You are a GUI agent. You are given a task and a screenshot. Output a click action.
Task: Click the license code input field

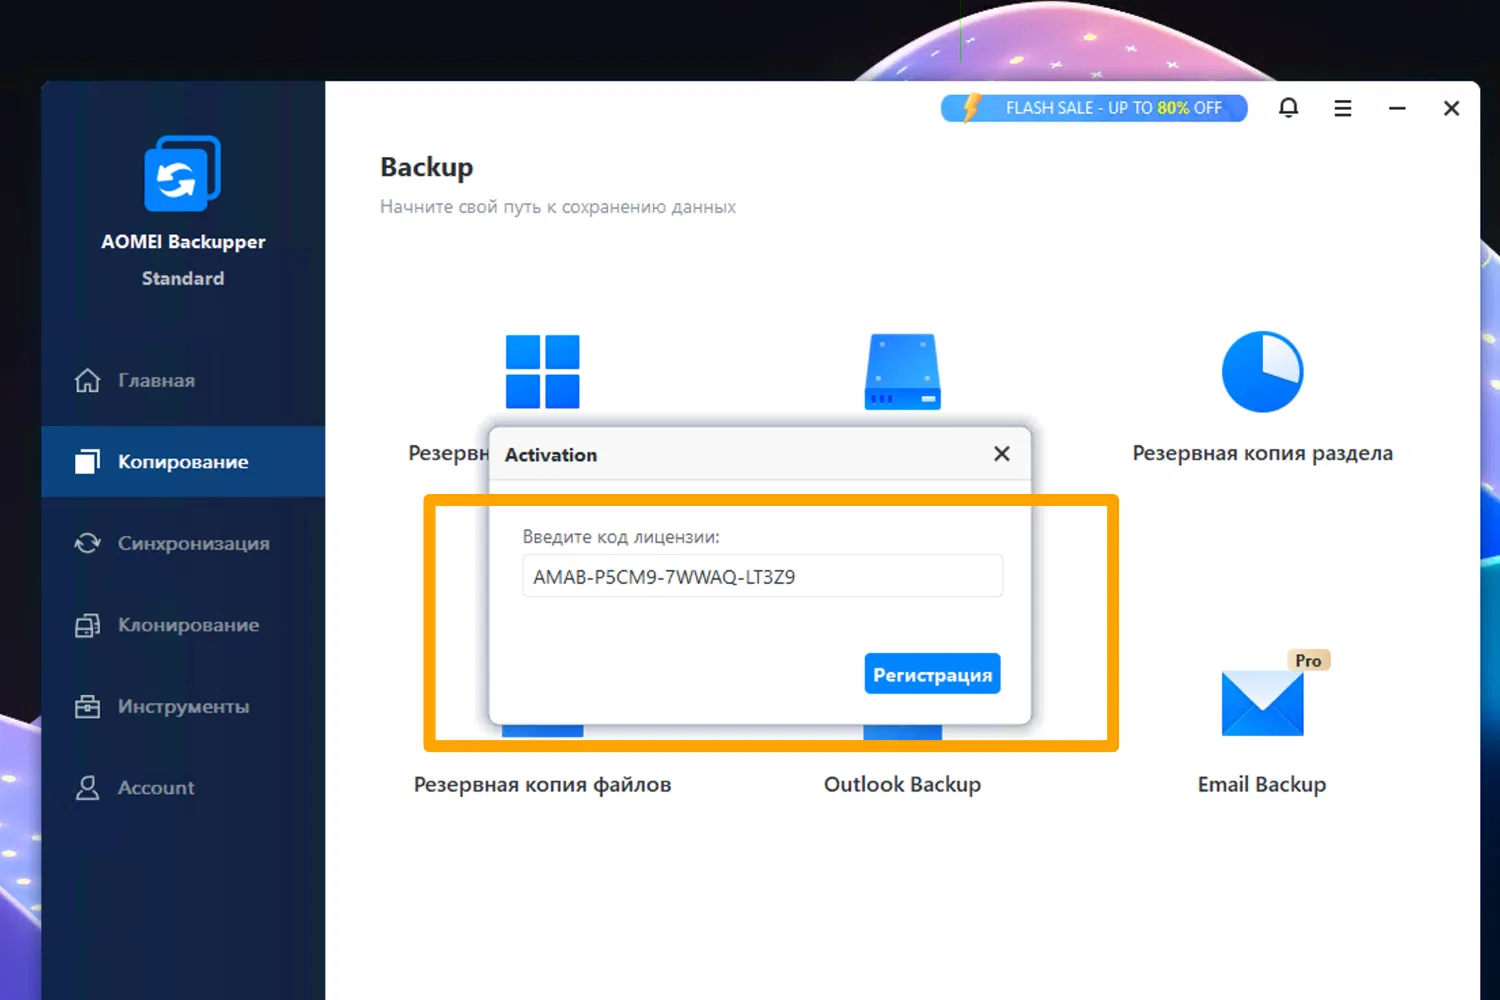click(x=762, y=576)
